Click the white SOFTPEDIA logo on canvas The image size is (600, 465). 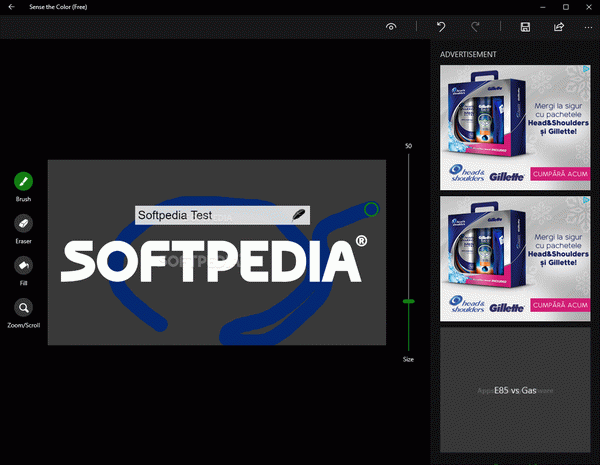pyautogui.click(x=213, y=261)
